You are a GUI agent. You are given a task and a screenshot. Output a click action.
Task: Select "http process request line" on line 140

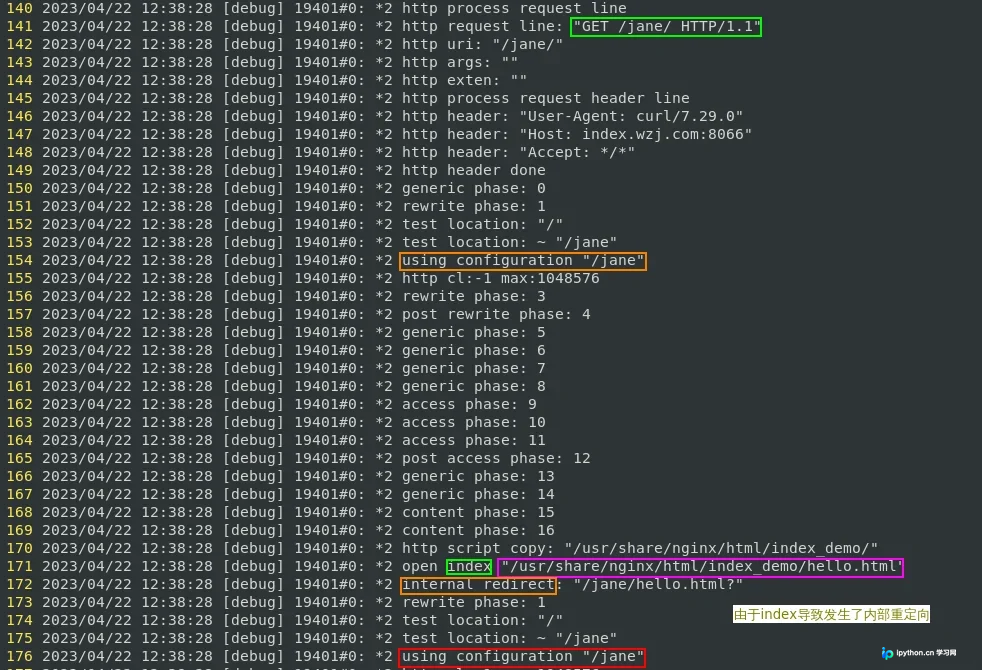pos(514,8)
